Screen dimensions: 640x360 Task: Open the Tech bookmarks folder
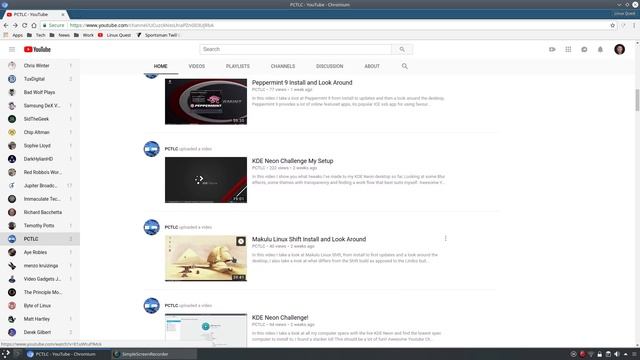[36, 35]
